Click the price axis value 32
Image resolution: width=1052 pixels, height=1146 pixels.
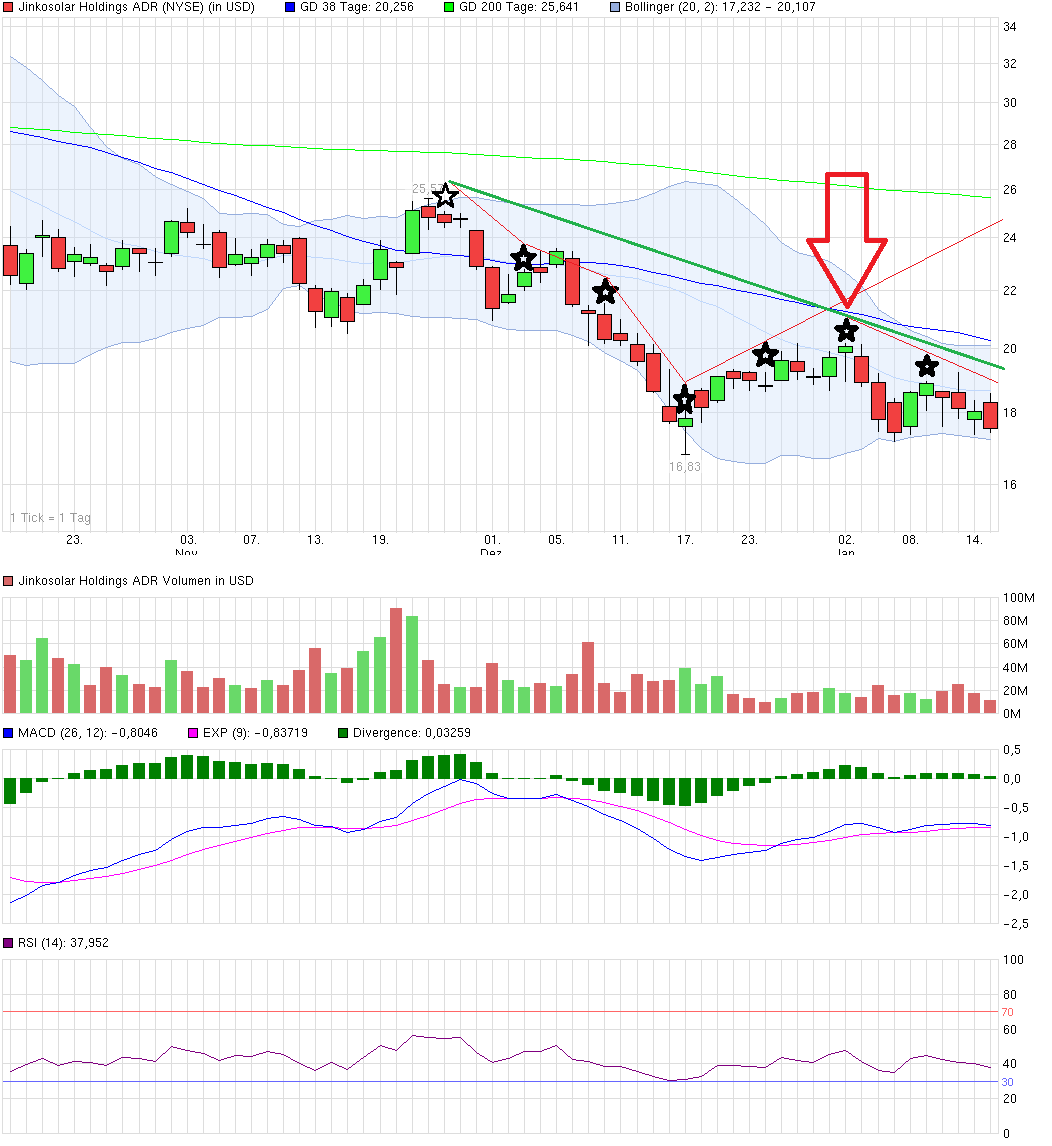pyautogui.click(x=1010, y=64)
